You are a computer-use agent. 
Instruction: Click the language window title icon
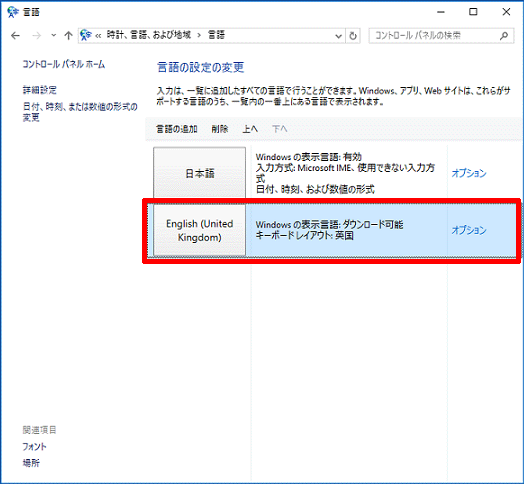(x=13, y=12)
